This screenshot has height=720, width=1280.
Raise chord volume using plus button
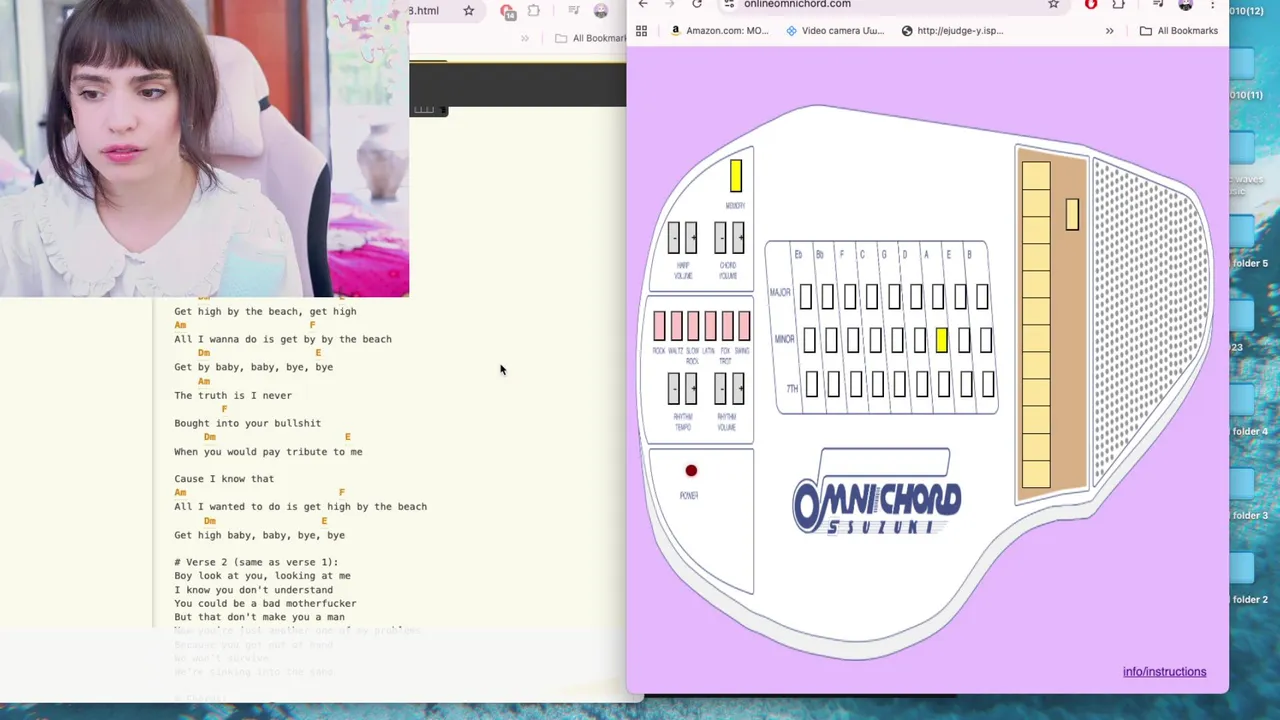tap(738, 238)
